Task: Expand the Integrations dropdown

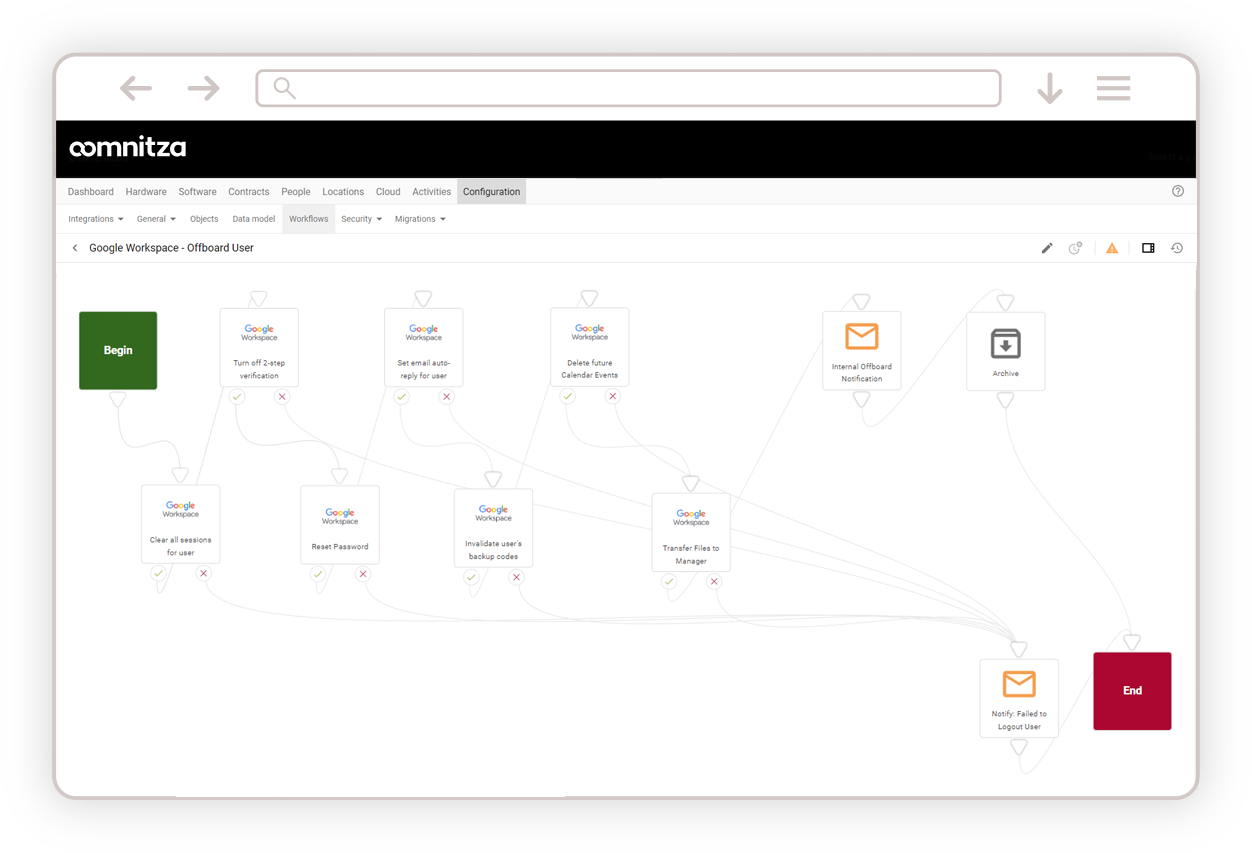Action: point(96,219)
